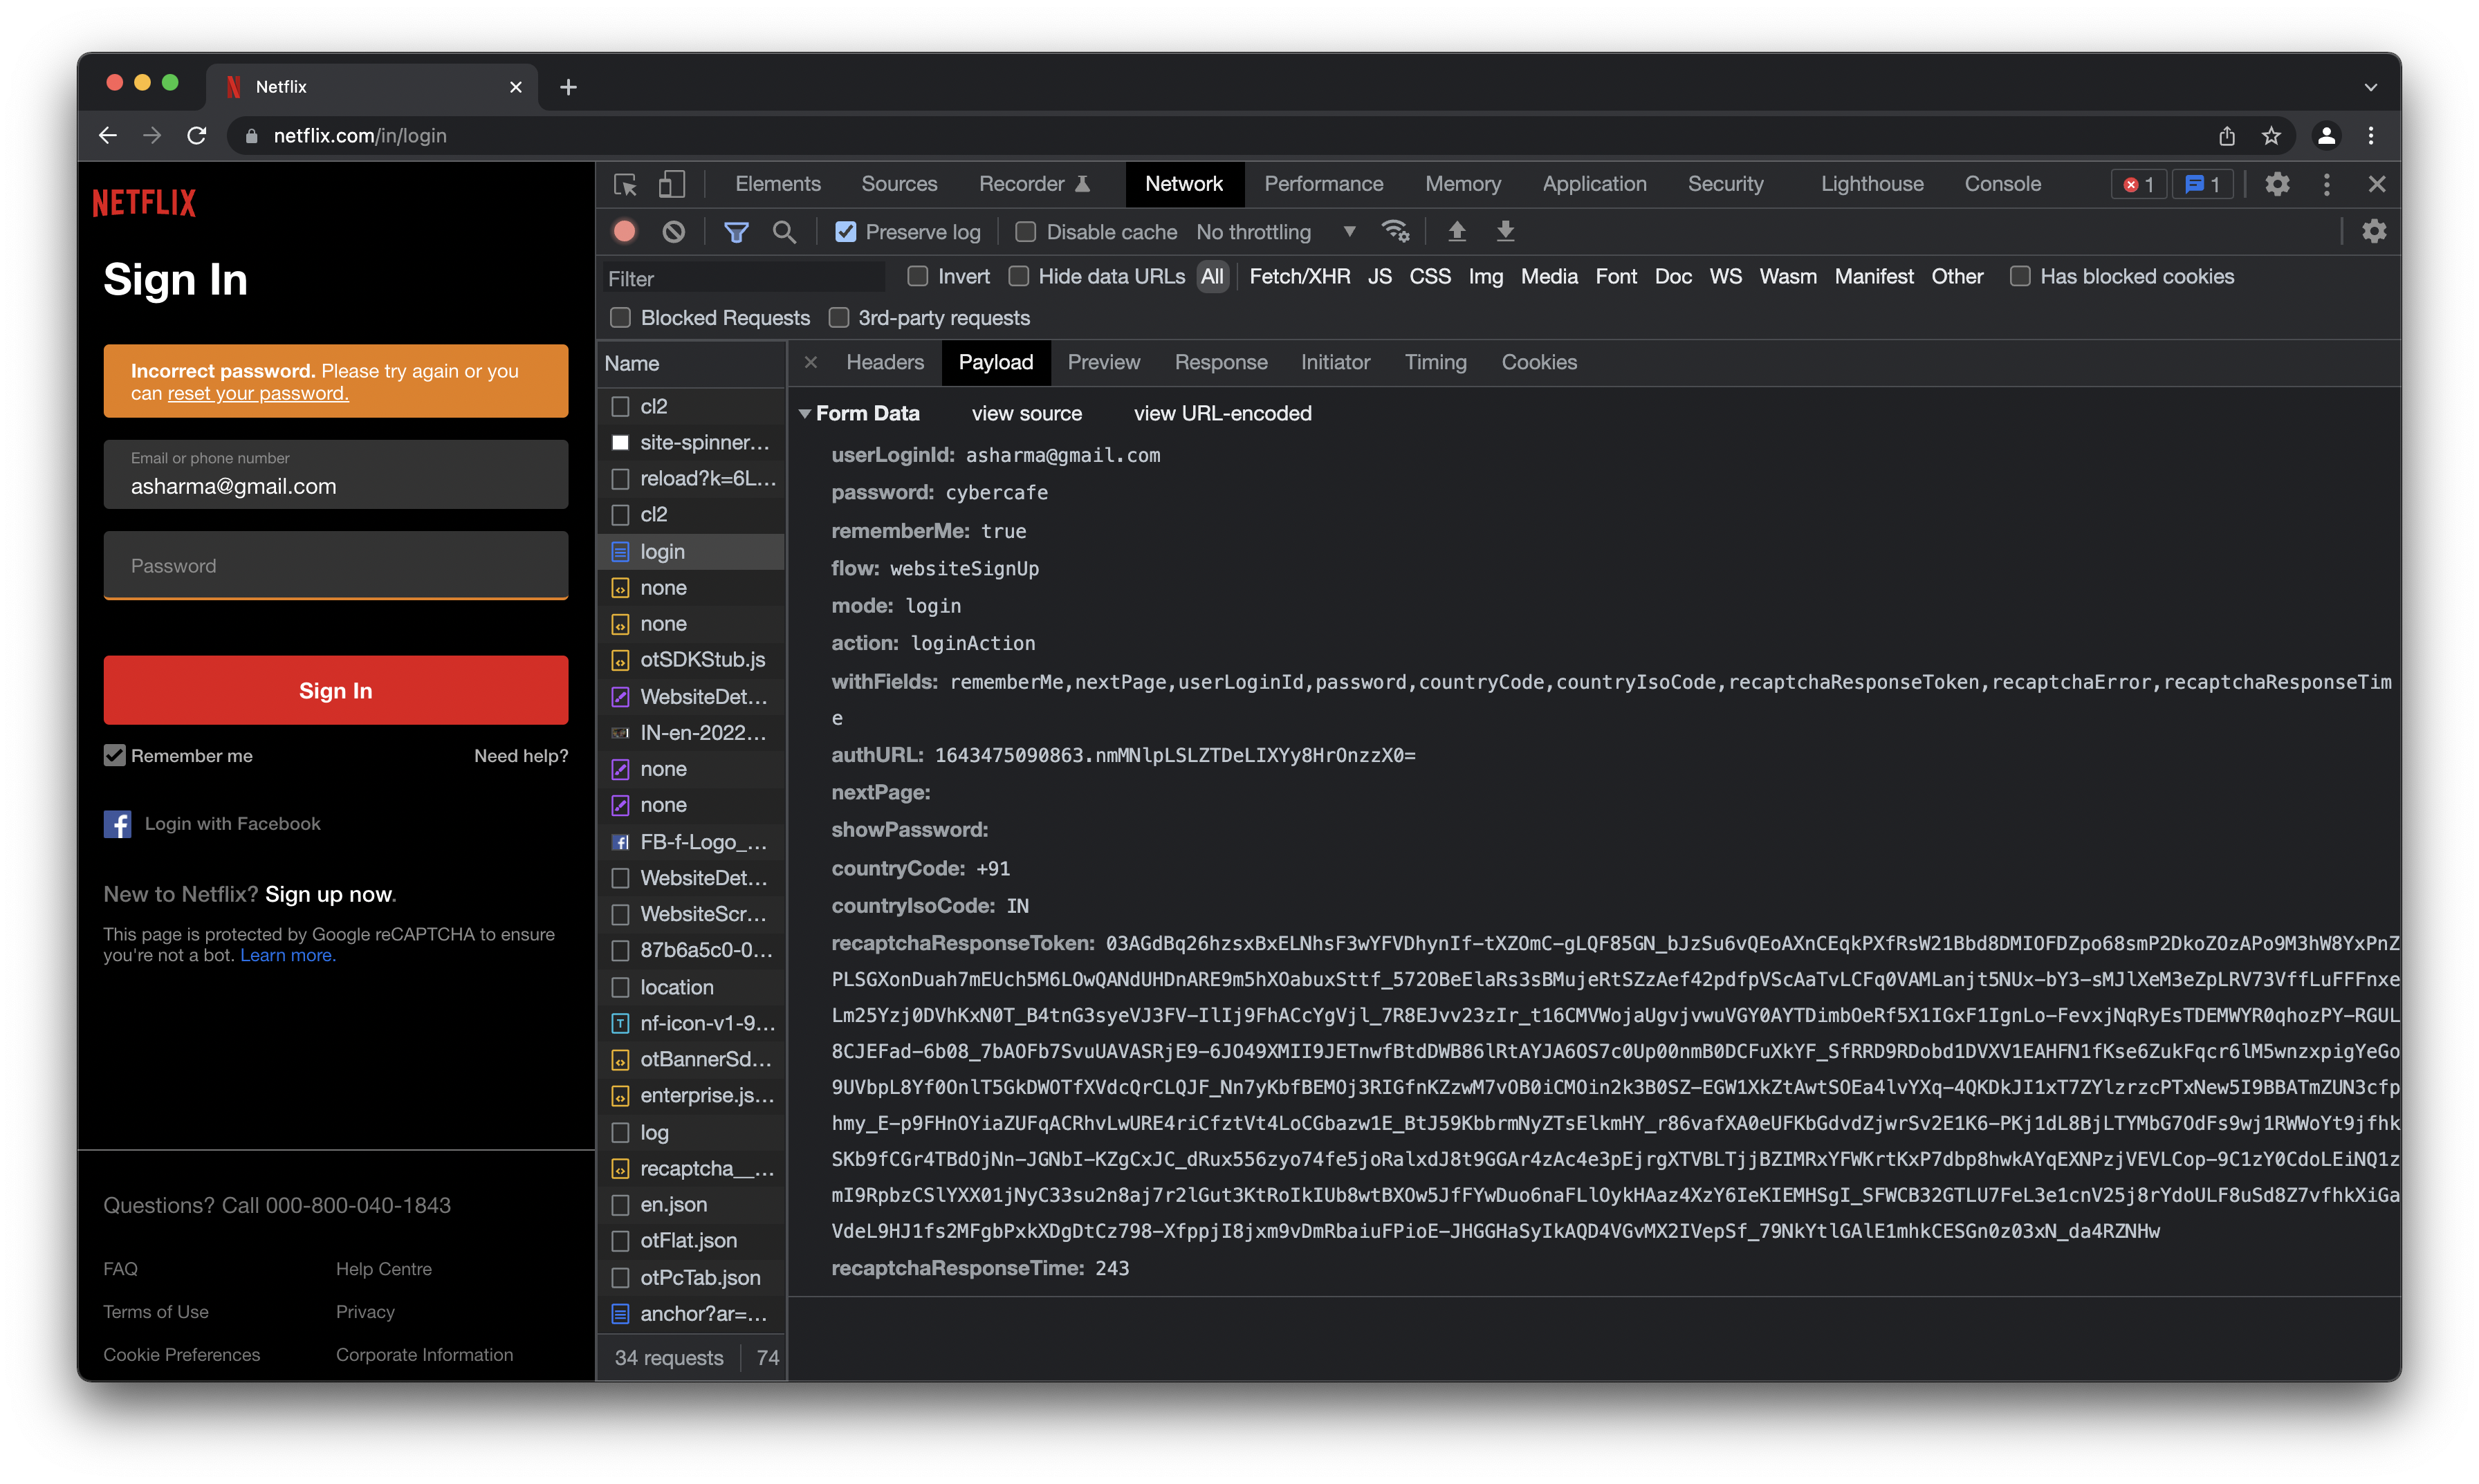Select the otSDKStub.js request

pyautogui.click(x=692, y=659)
